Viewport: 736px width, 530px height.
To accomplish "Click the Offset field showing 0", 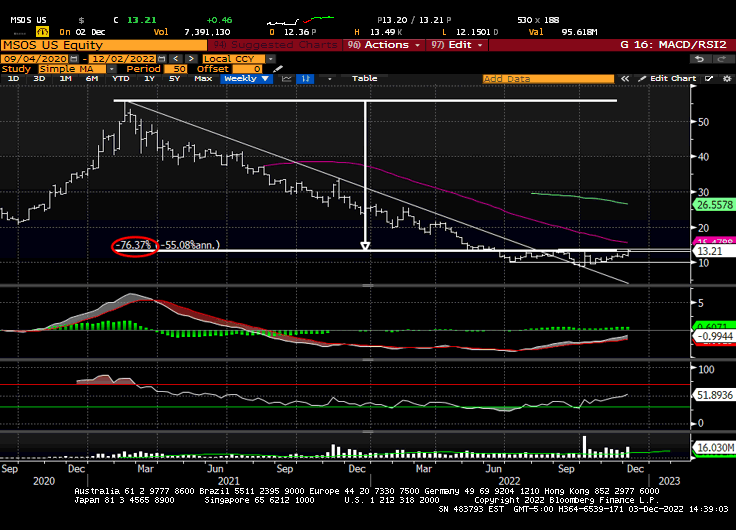I will pyautogui.click(x=248, y=69).
